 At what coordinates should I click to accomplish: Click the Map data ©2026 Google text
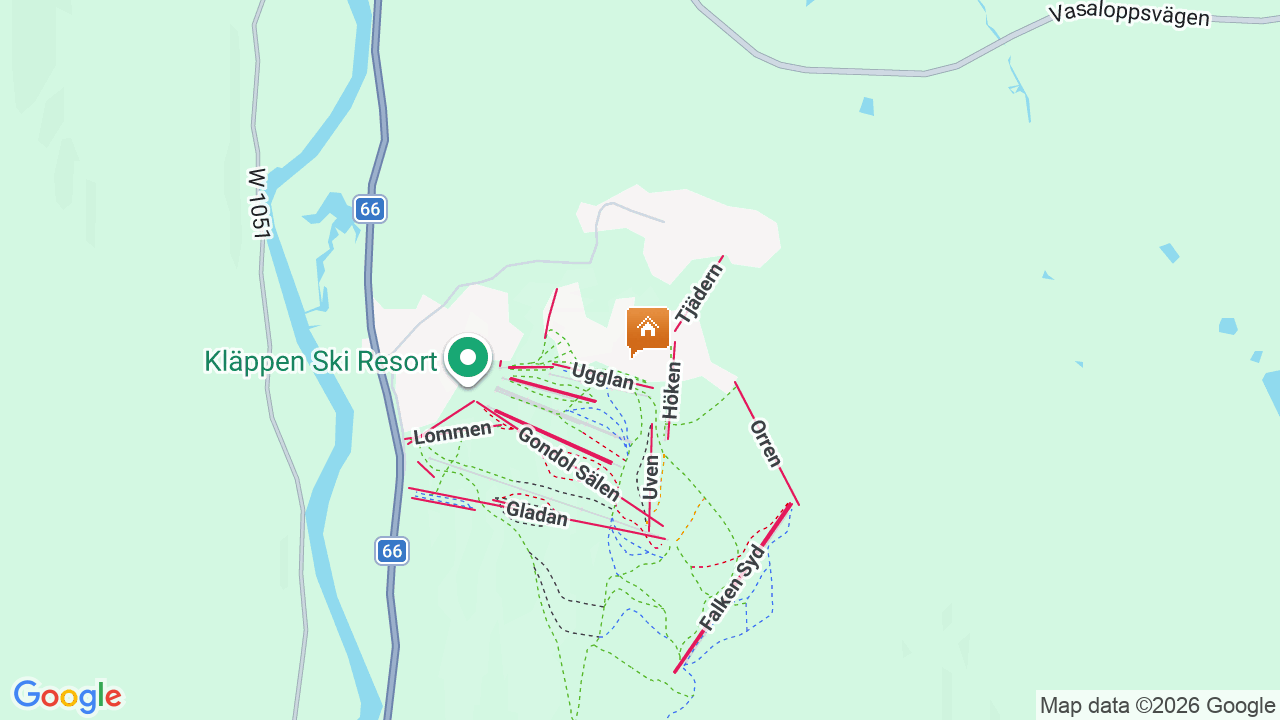pyautogui.click(x=1157, y=706)
